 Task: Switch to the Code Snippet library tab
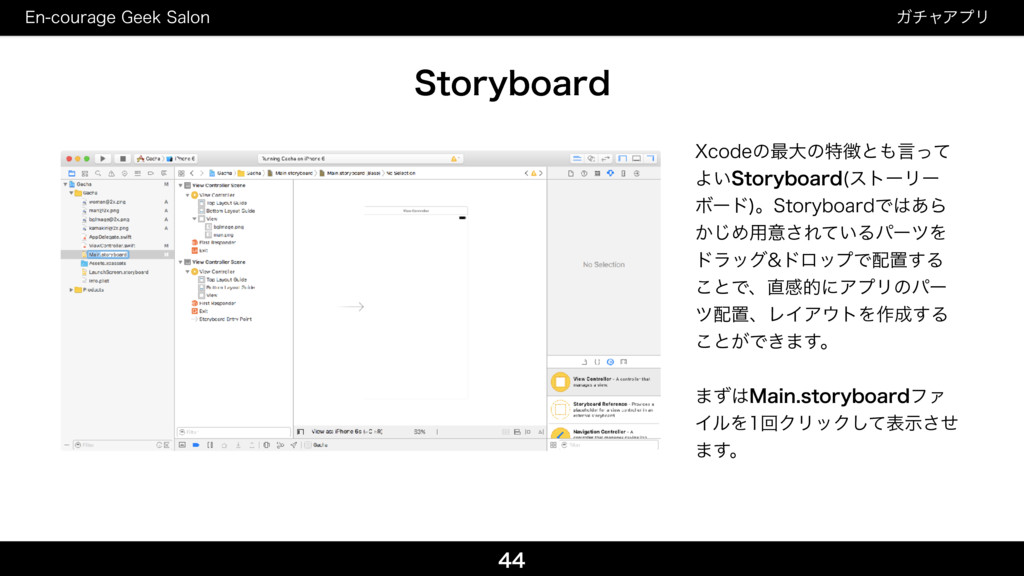pyautogui.click(x=597, y=362)
